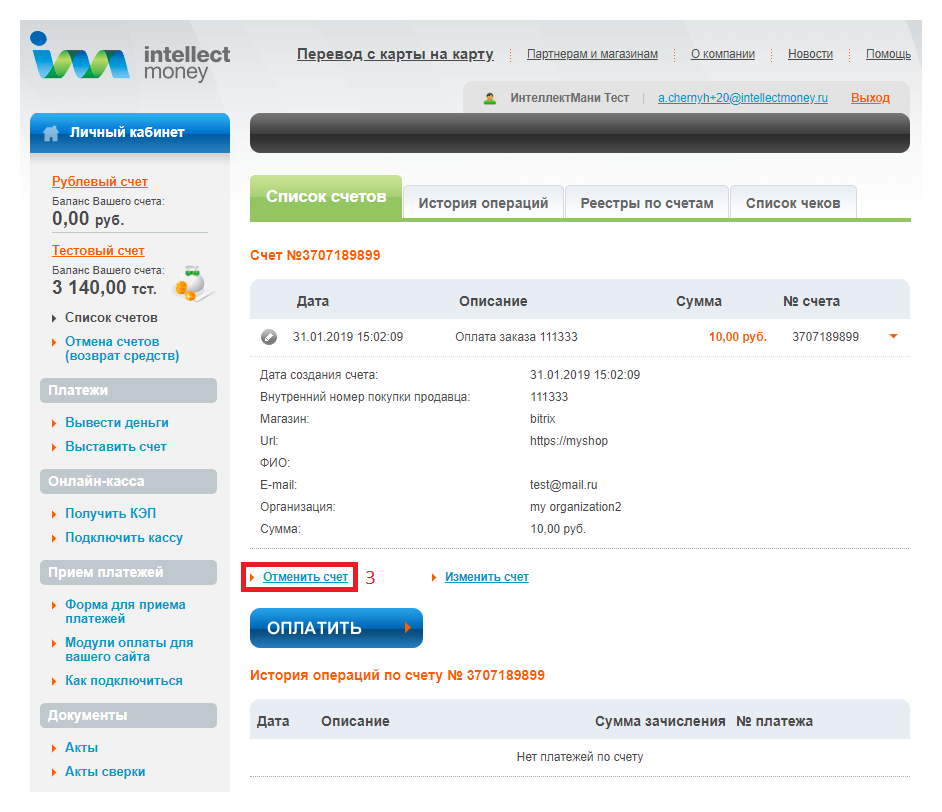Open Модули оплаты для вашего сайта
The width and height of the screenshot is (942, 812).
point(129,649)
